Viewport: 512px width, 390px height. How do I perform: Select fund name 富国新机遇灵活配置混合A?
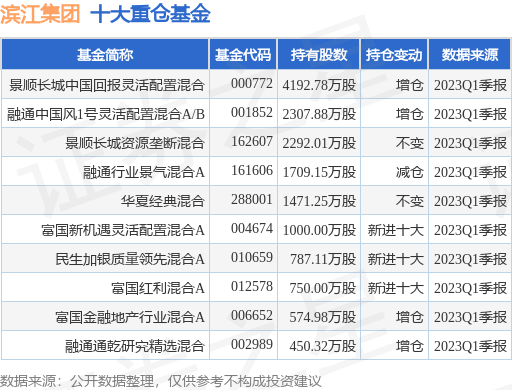123,230
